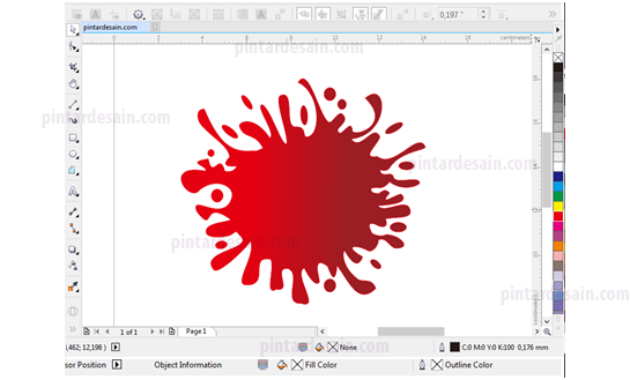Viewport: 630px width, 380px height.
Task: Select the dimmed round tool at toolbox bottom
Action: pos(73,311)
